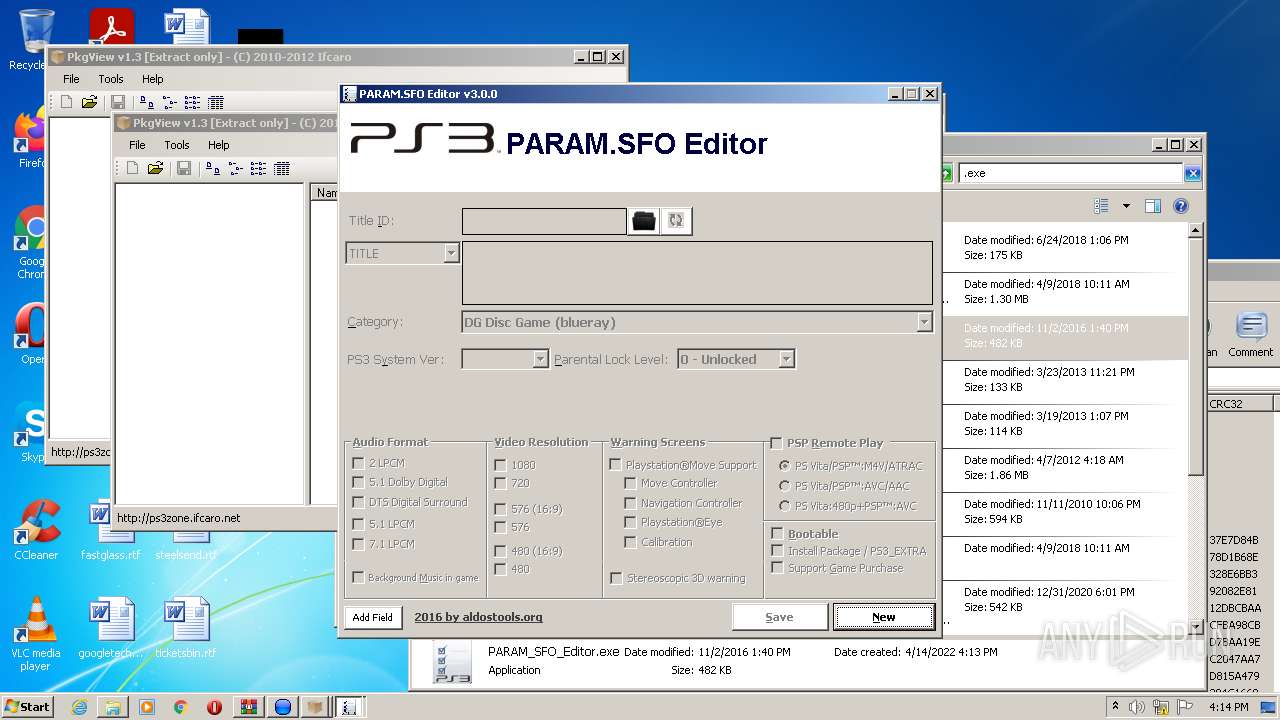Open the PS3 System Ver dropdown
The height and width of the screenshot is (720, 1280).
540,359
